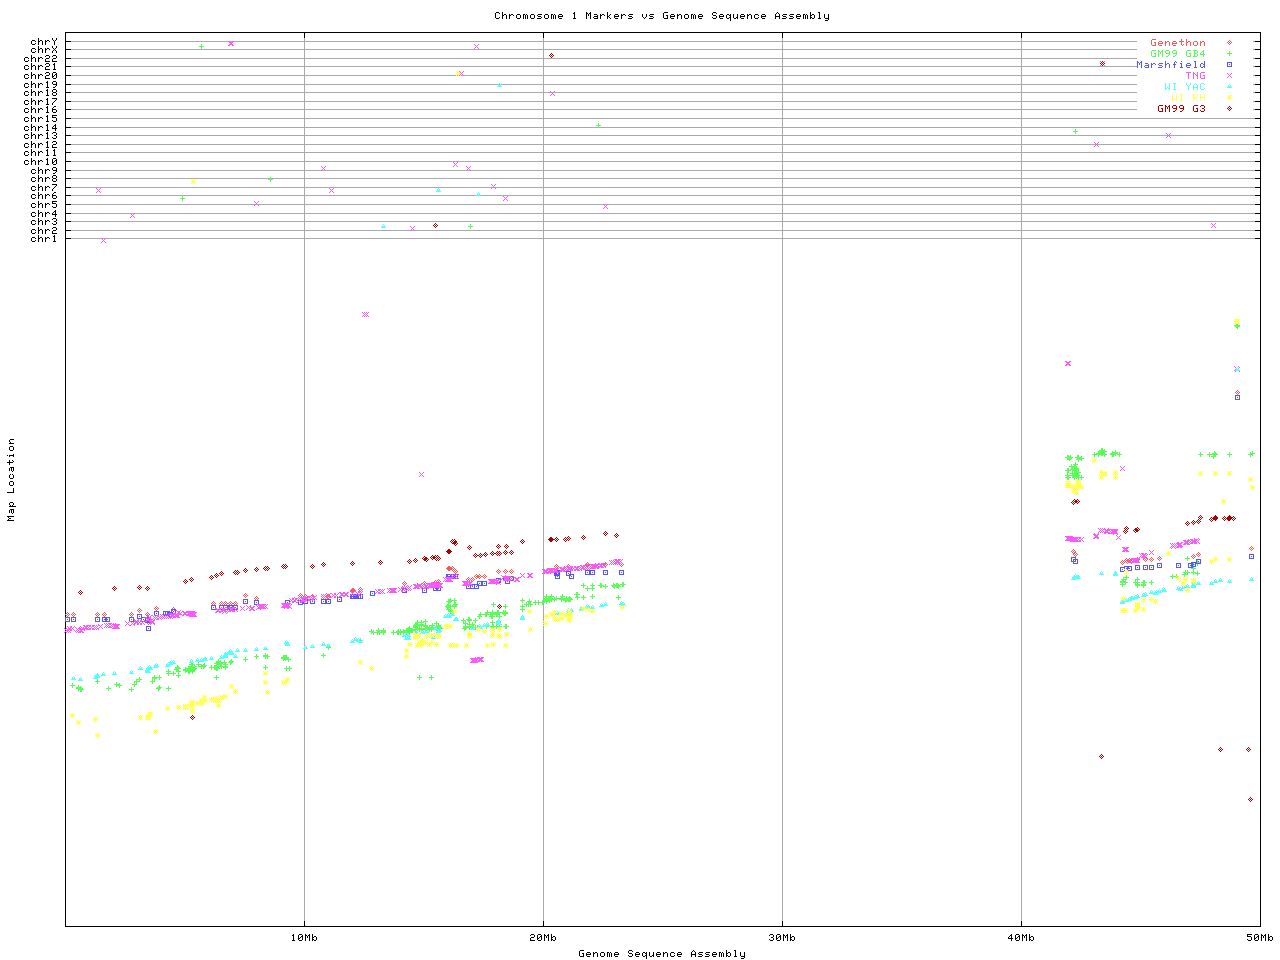
Task: Click the green GM99 GB4 plus marker
Action: 1229,54
